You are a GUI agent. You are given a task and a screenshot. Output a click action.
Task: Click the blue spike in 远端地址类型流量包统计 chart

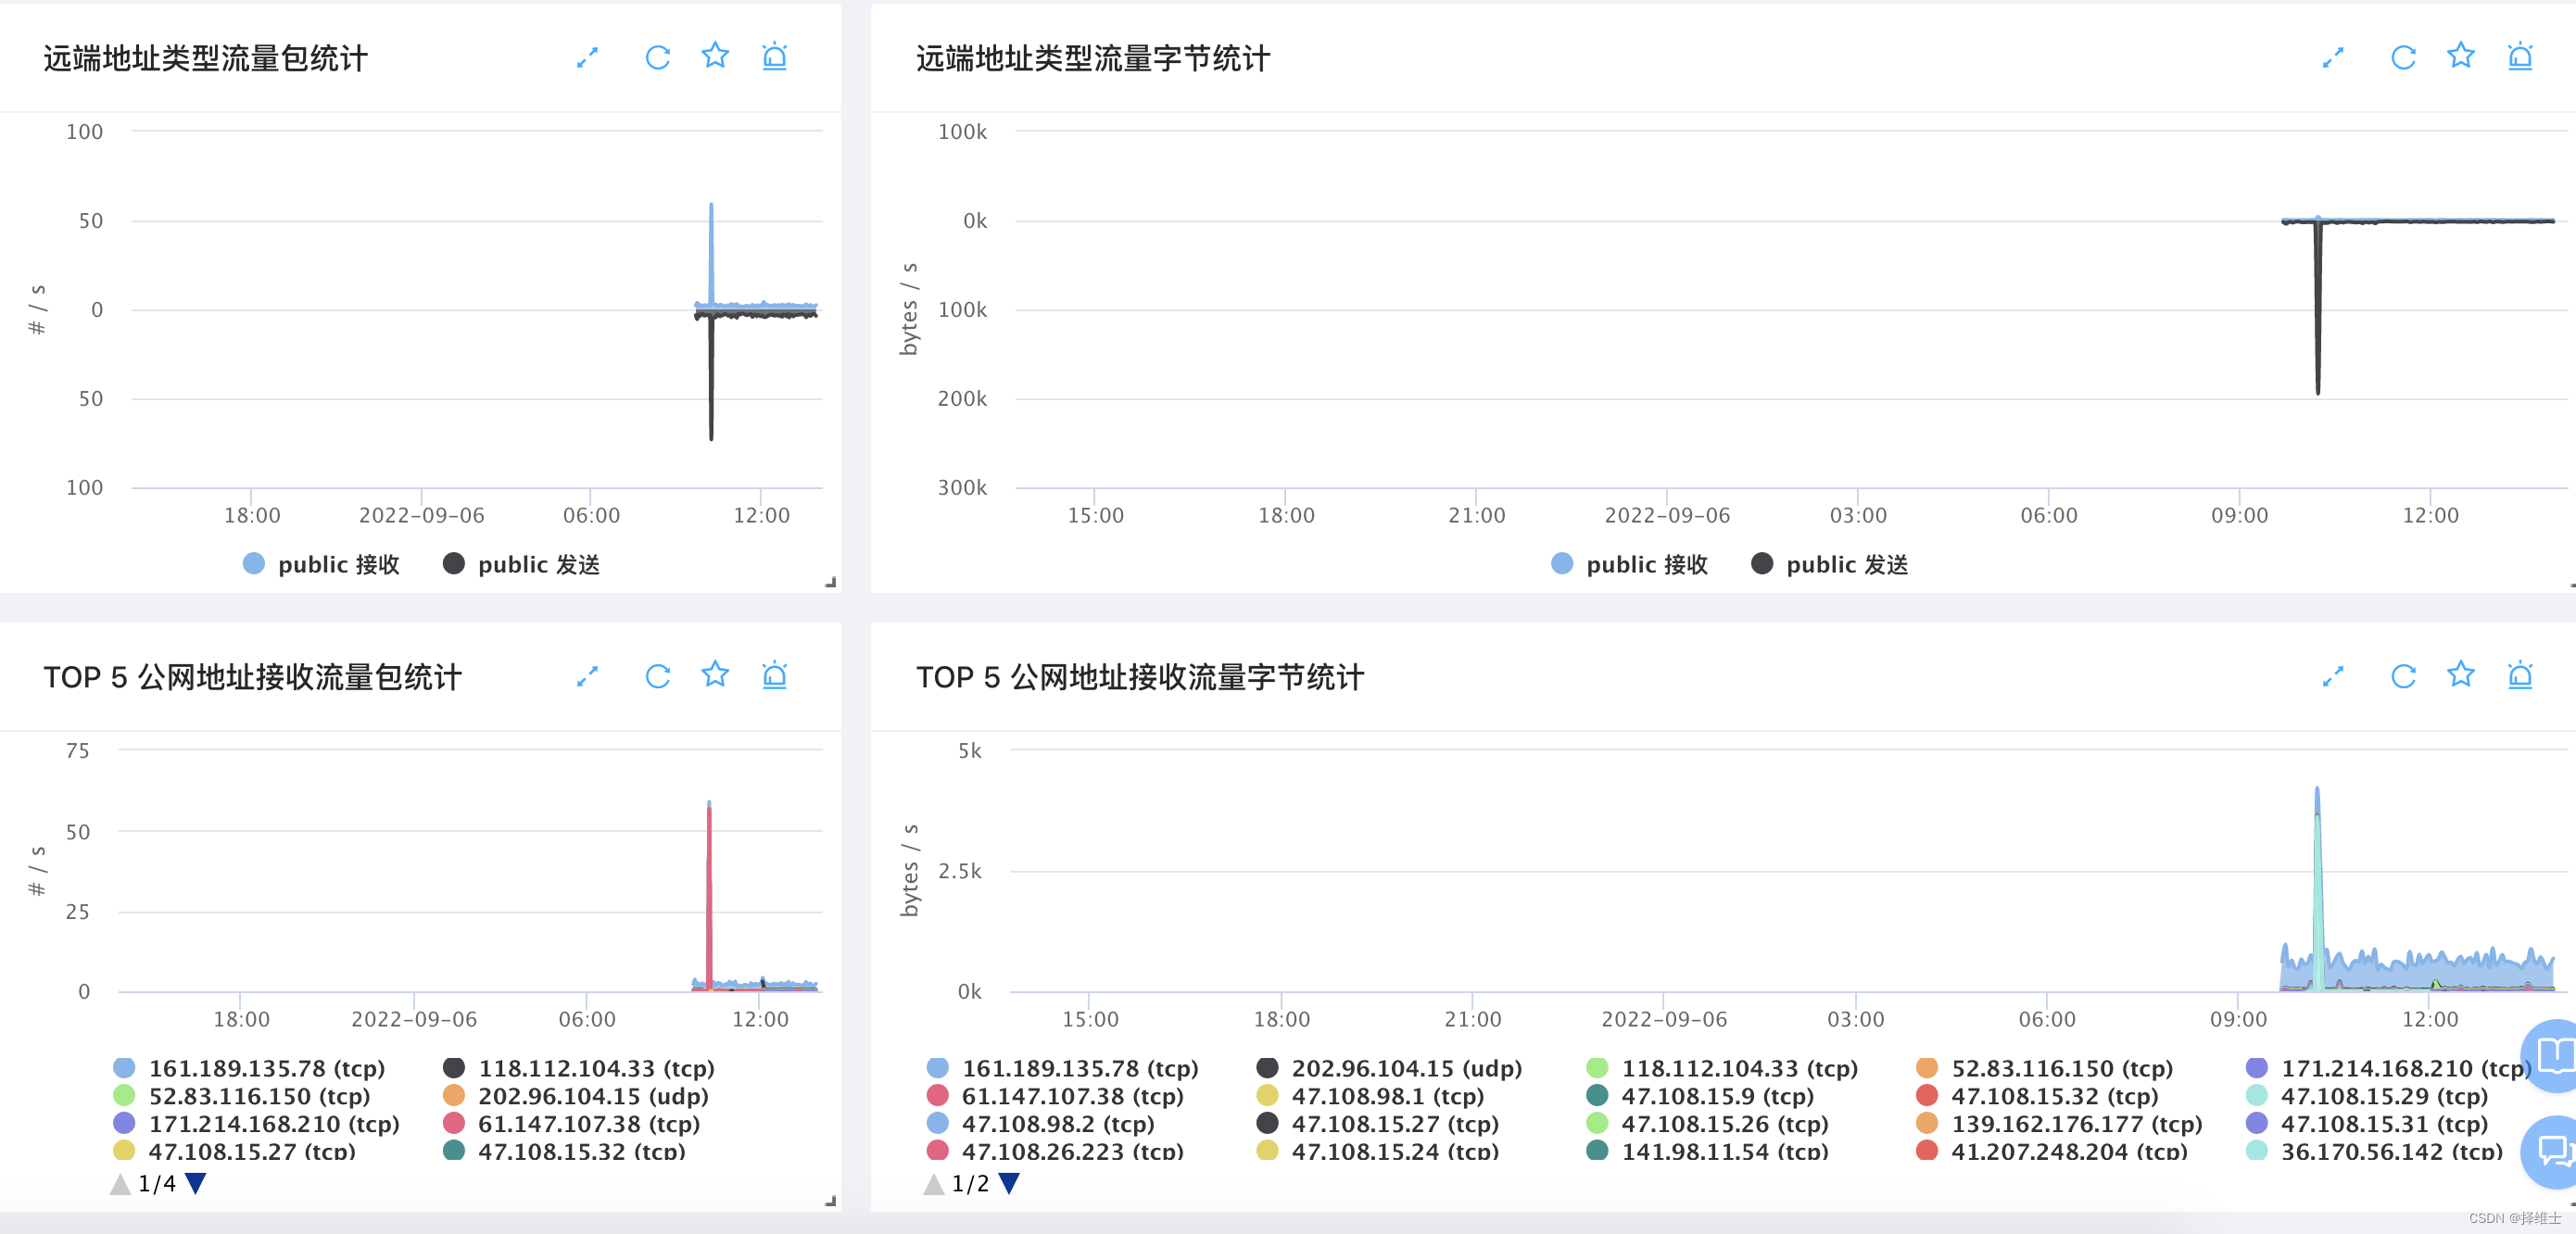(x=711, y=240)
